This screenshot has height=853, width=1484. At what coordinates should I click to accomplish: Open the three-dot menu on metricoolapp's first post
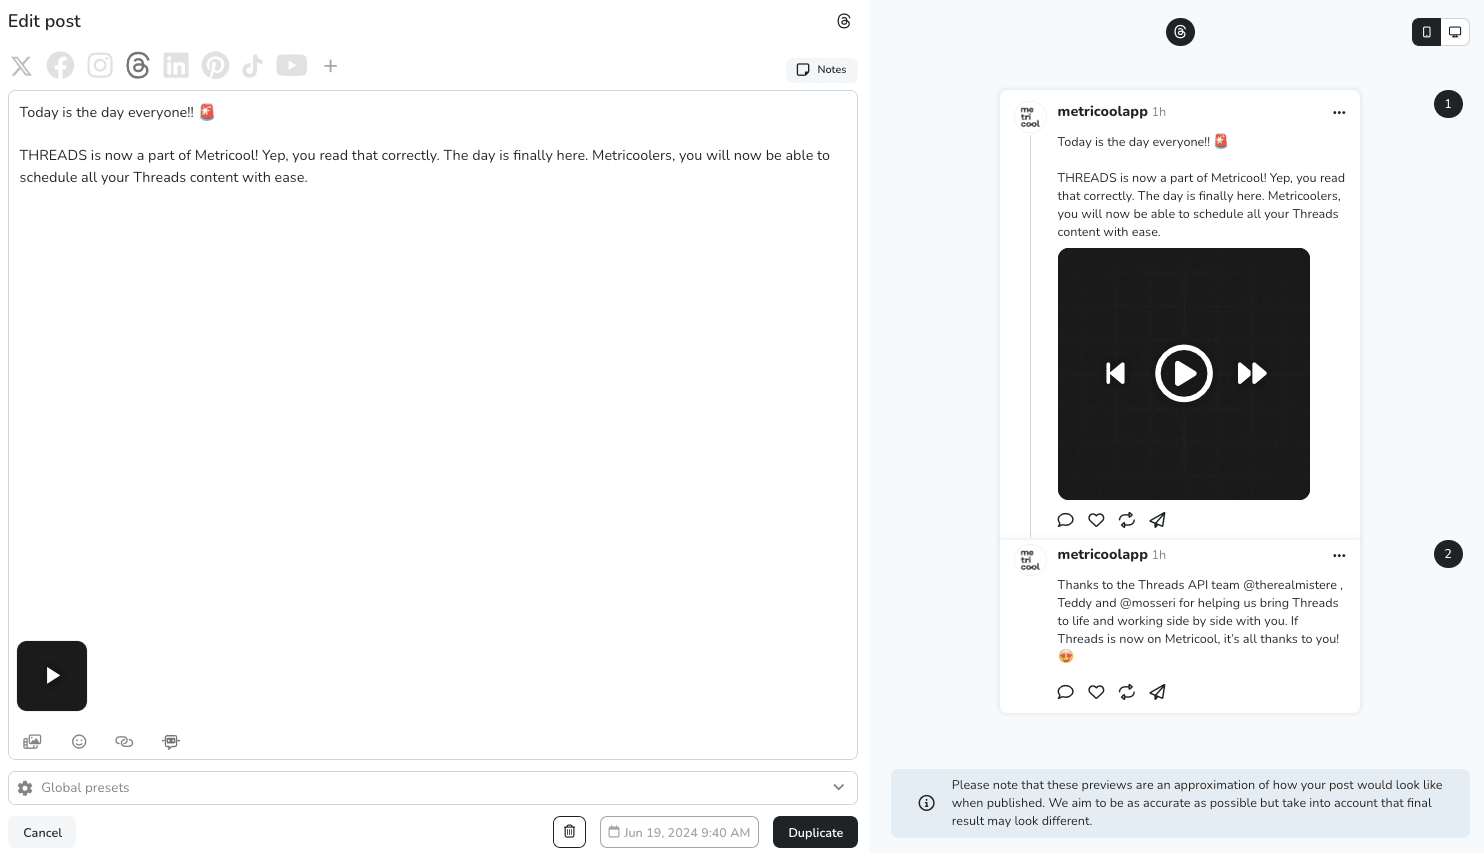[1339, 112]
